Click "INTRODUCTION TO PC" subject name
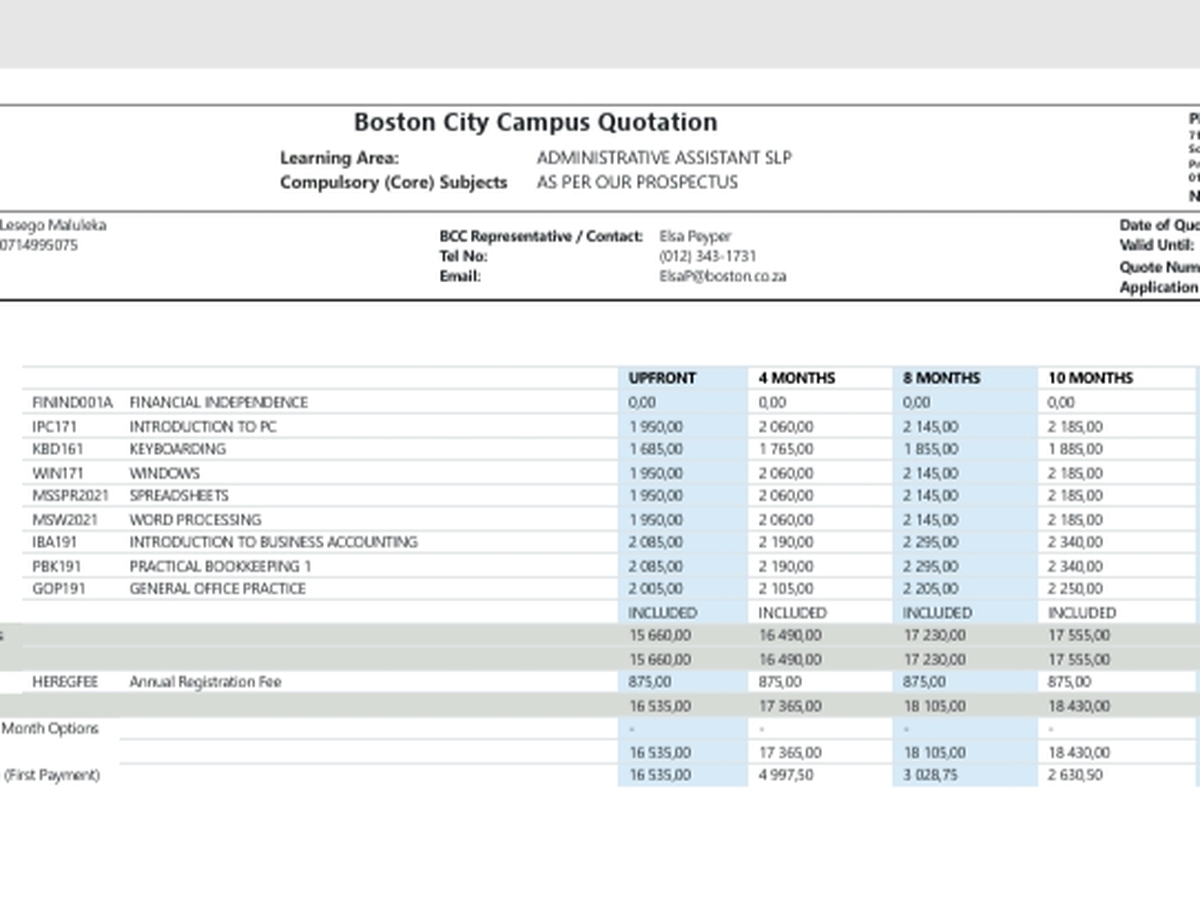The width and height of the screenshot is (1200, 900). click(x=203, y=426)
